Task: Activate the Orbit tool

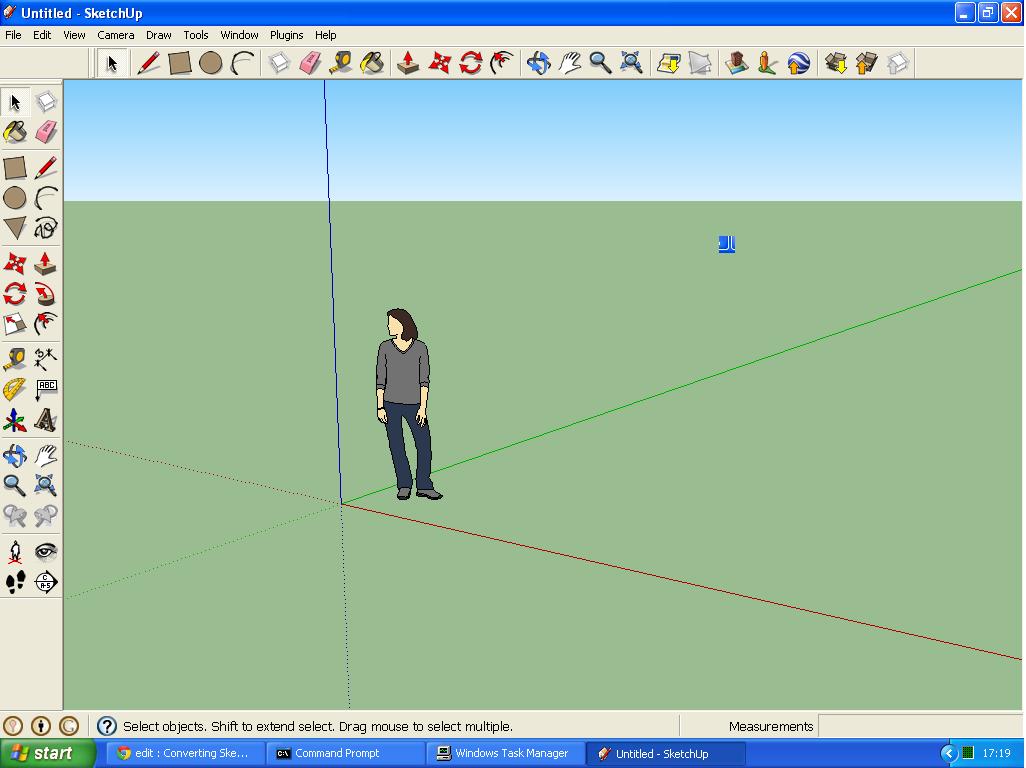Action: point(538,62)
